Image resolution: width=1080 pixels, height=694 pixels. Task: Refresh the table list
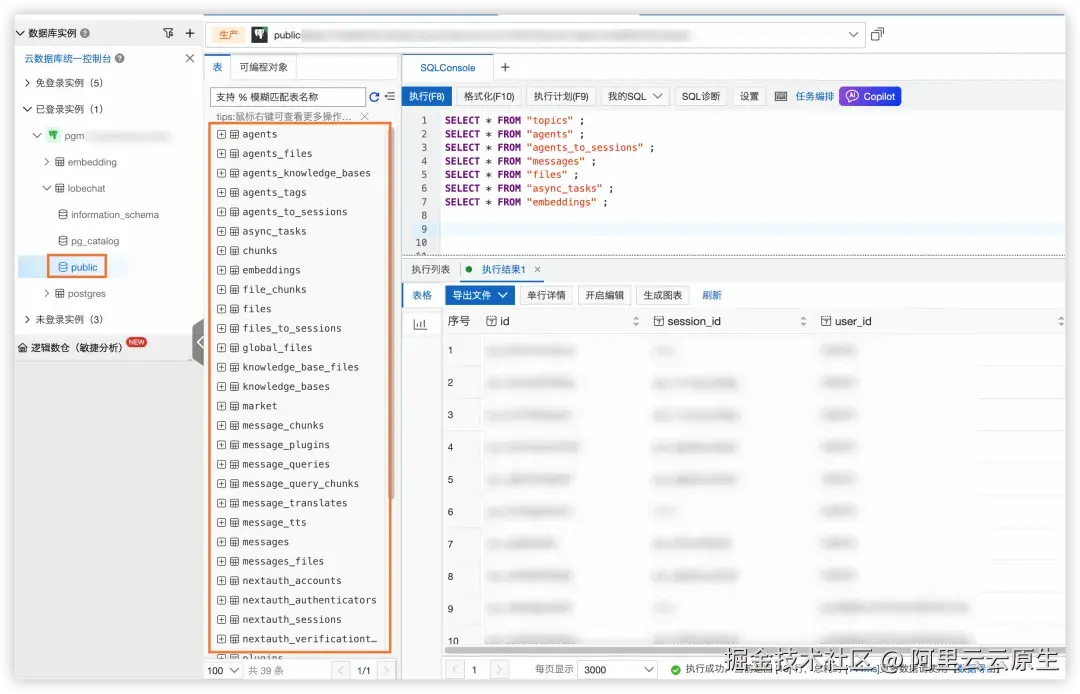click(x=374, y=97)
